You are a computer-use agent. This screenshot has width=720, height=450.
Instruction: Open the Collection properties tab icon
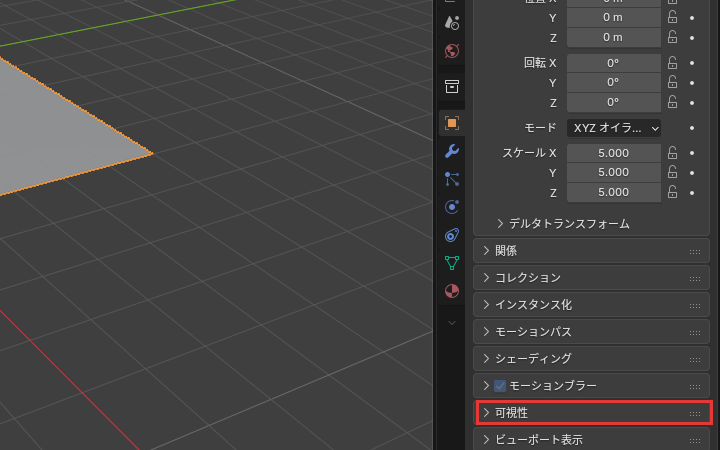[452, 86]
